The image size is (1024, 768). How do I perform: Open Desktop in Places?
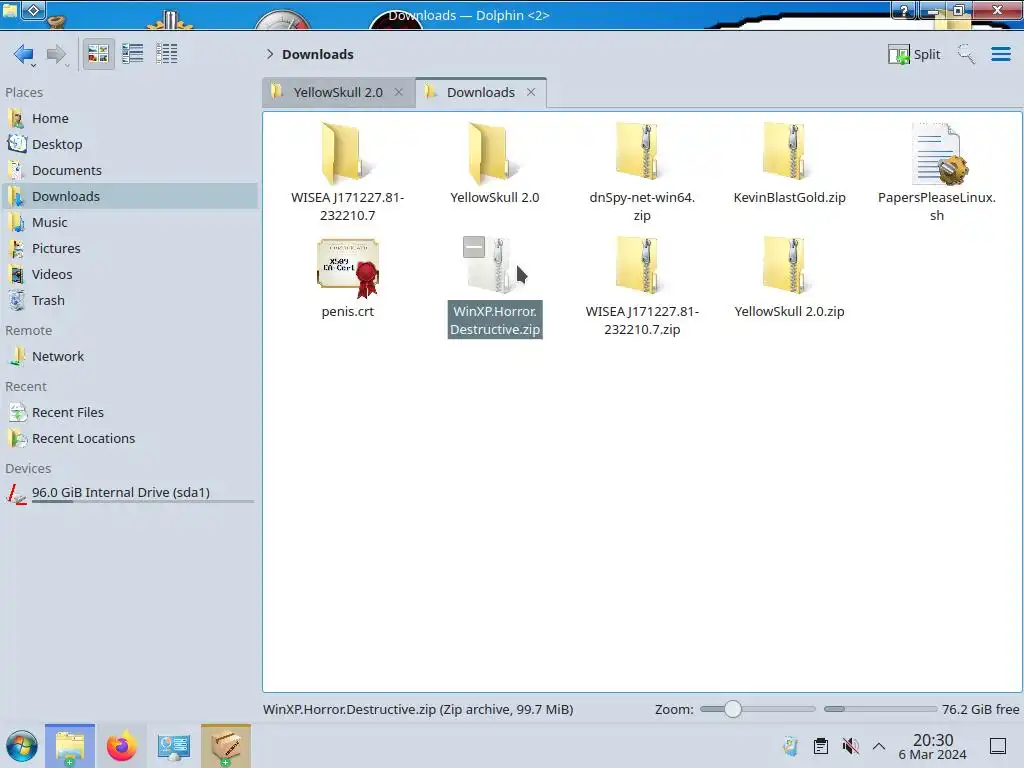[129, 144]
